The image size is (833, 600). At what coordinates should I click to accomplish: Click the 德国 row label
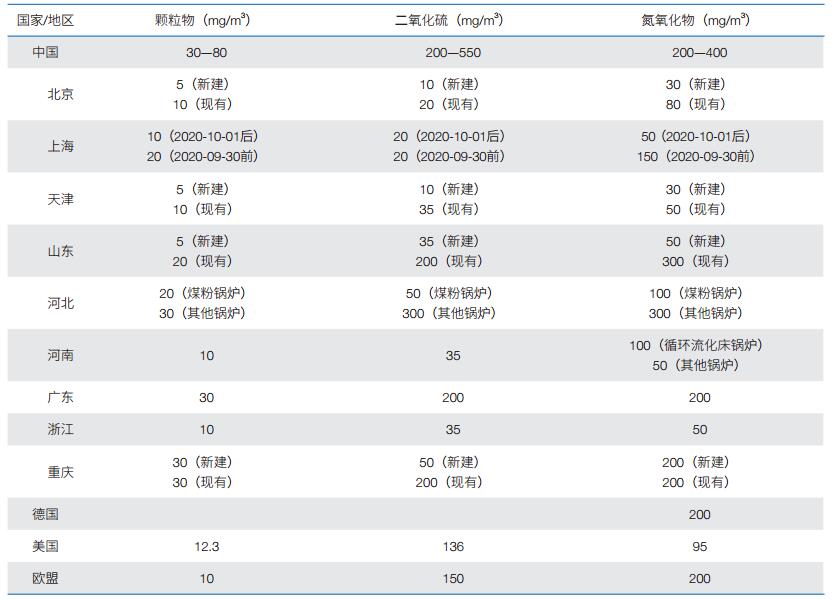click(46, 514)
